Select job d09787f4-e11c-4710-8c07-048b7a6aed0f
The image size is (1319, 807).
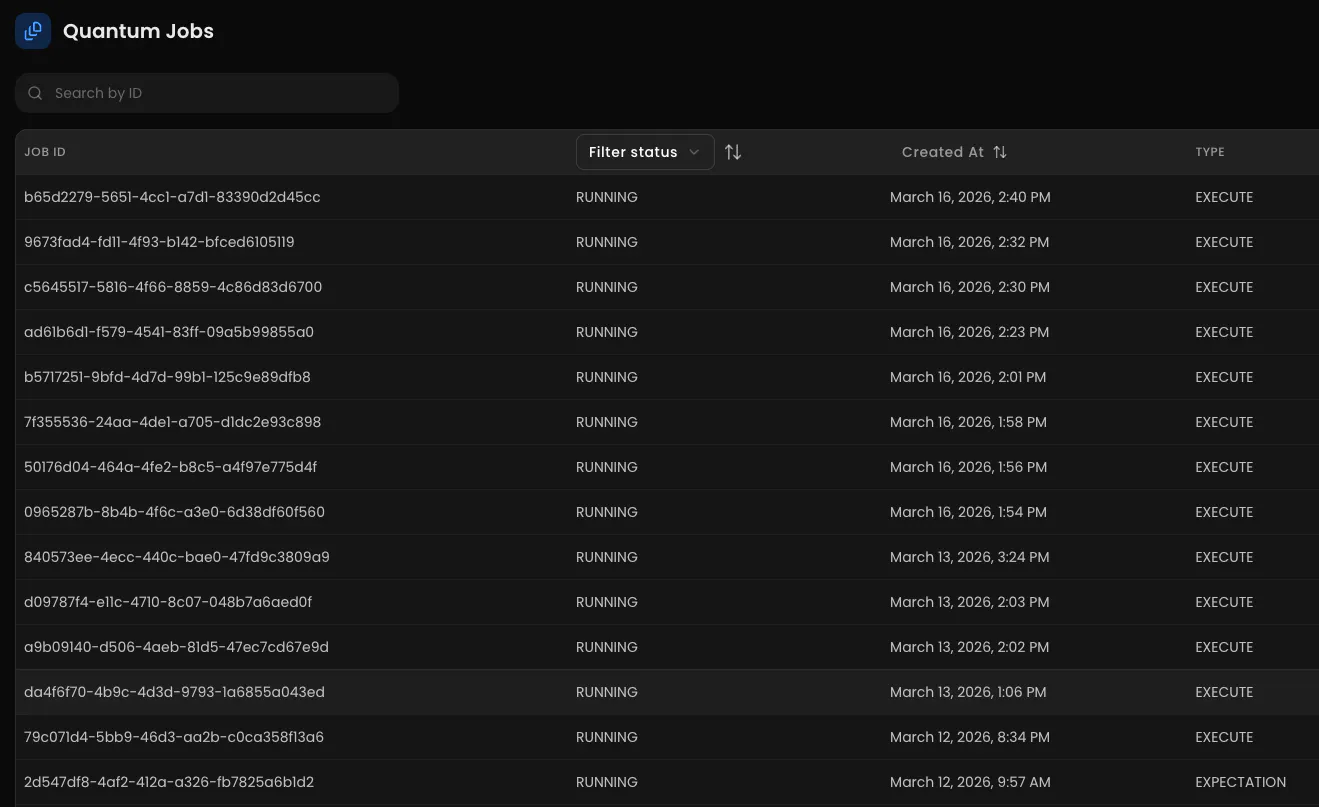coord(168,602)
